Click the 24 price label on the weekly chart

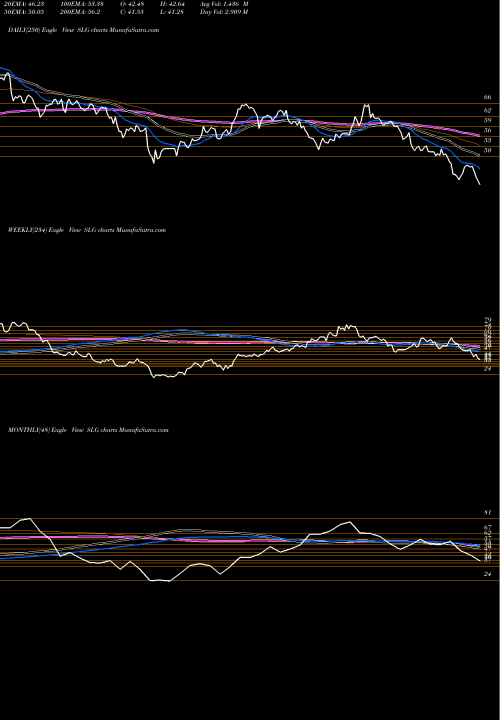pos(488,369)
